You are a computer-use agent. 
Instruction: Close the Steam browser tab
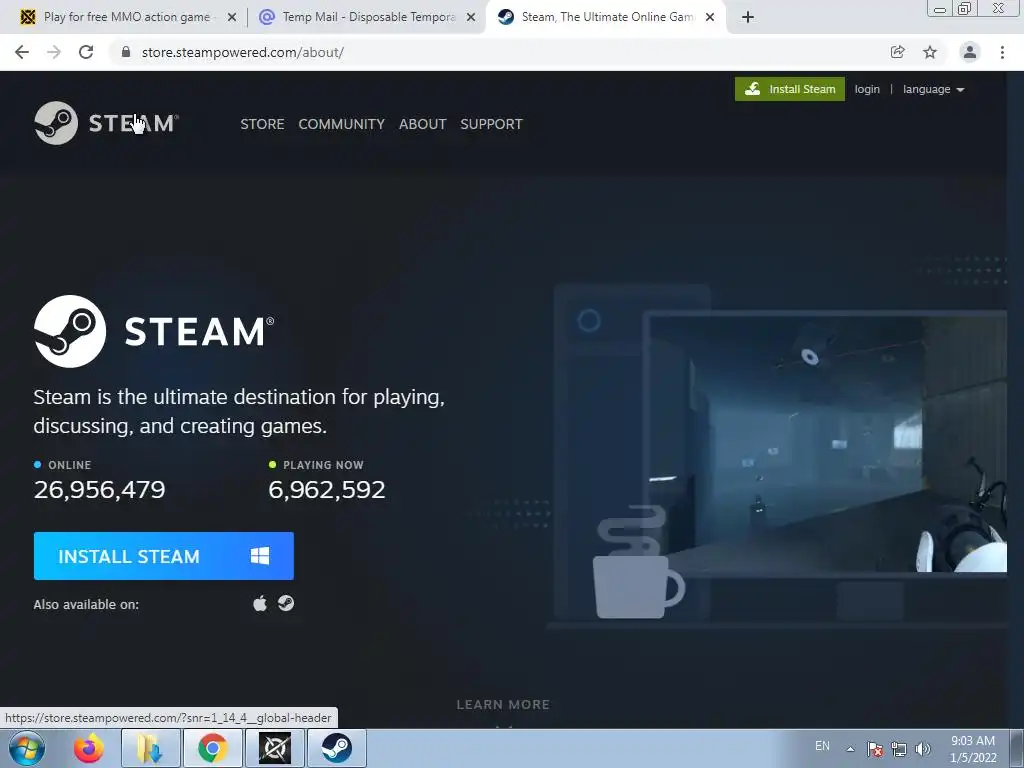(710, 18)
